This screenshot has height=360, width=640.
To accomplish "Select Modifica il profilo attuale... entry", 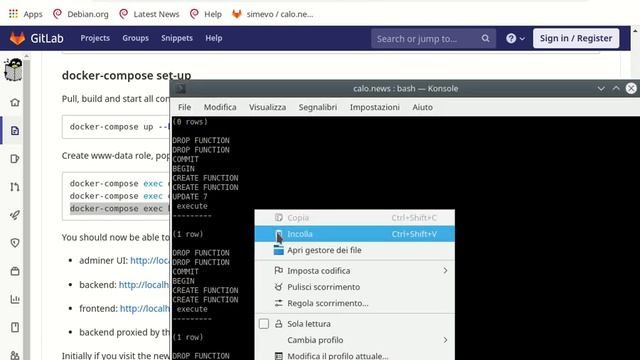I will (355, 355).
